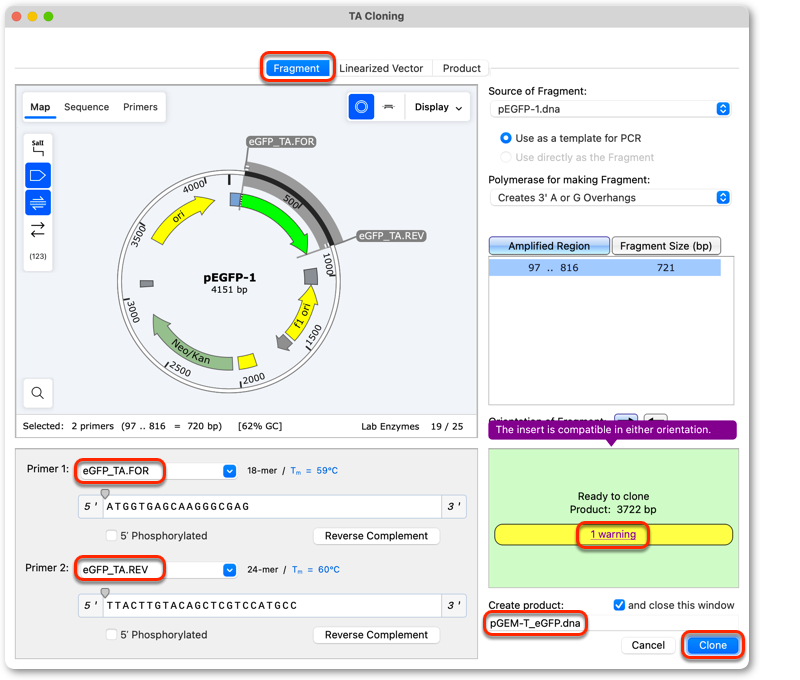Open the 1 warning link
The height and width of the screenshot is (680, 800).
click(613, 534)
